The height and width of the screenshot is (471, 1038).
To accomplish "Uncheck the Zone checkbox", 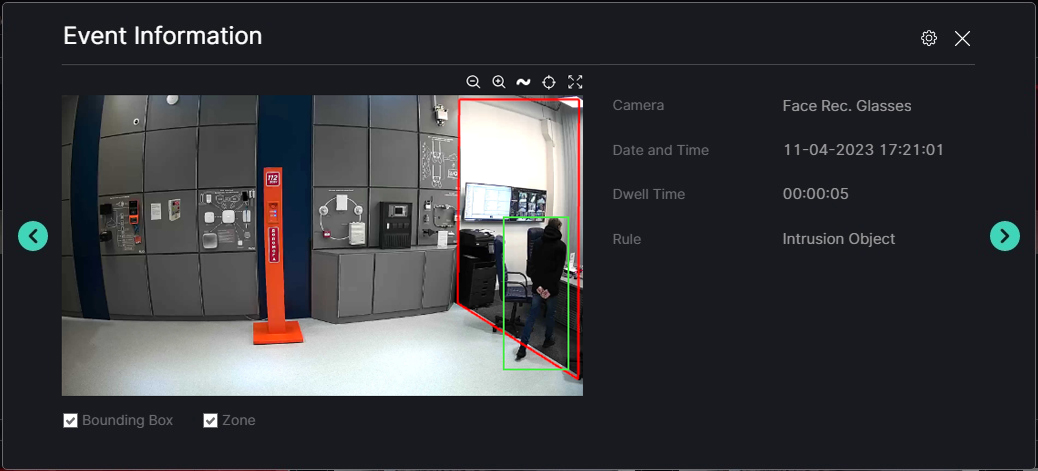I will [x=211, y=421].
